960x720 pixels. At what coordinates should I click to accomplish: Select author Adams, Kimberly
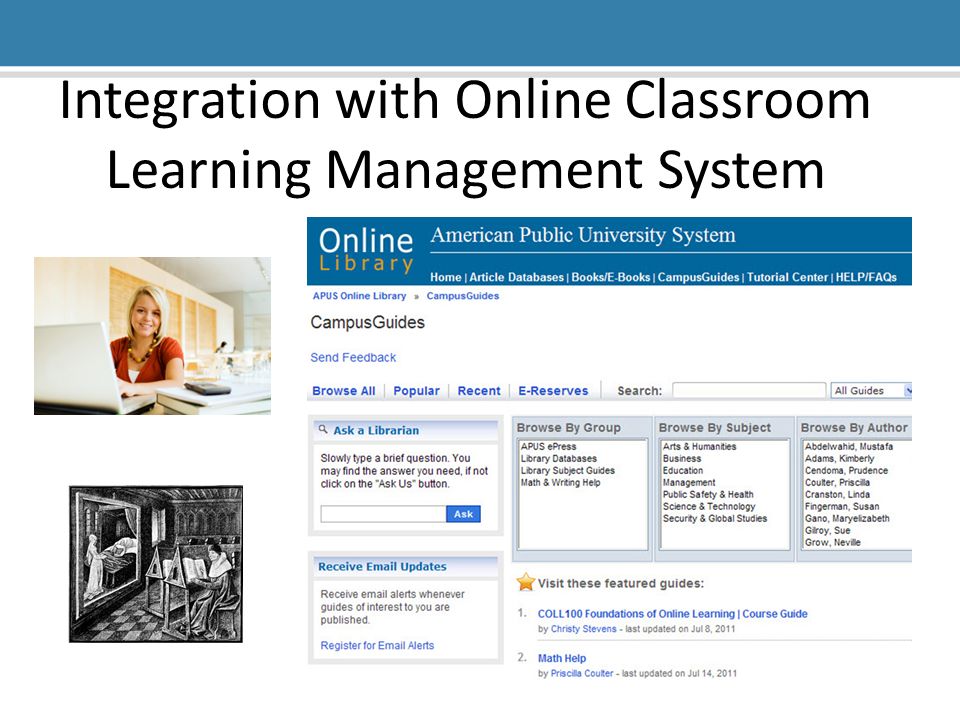tap(839, 459)
